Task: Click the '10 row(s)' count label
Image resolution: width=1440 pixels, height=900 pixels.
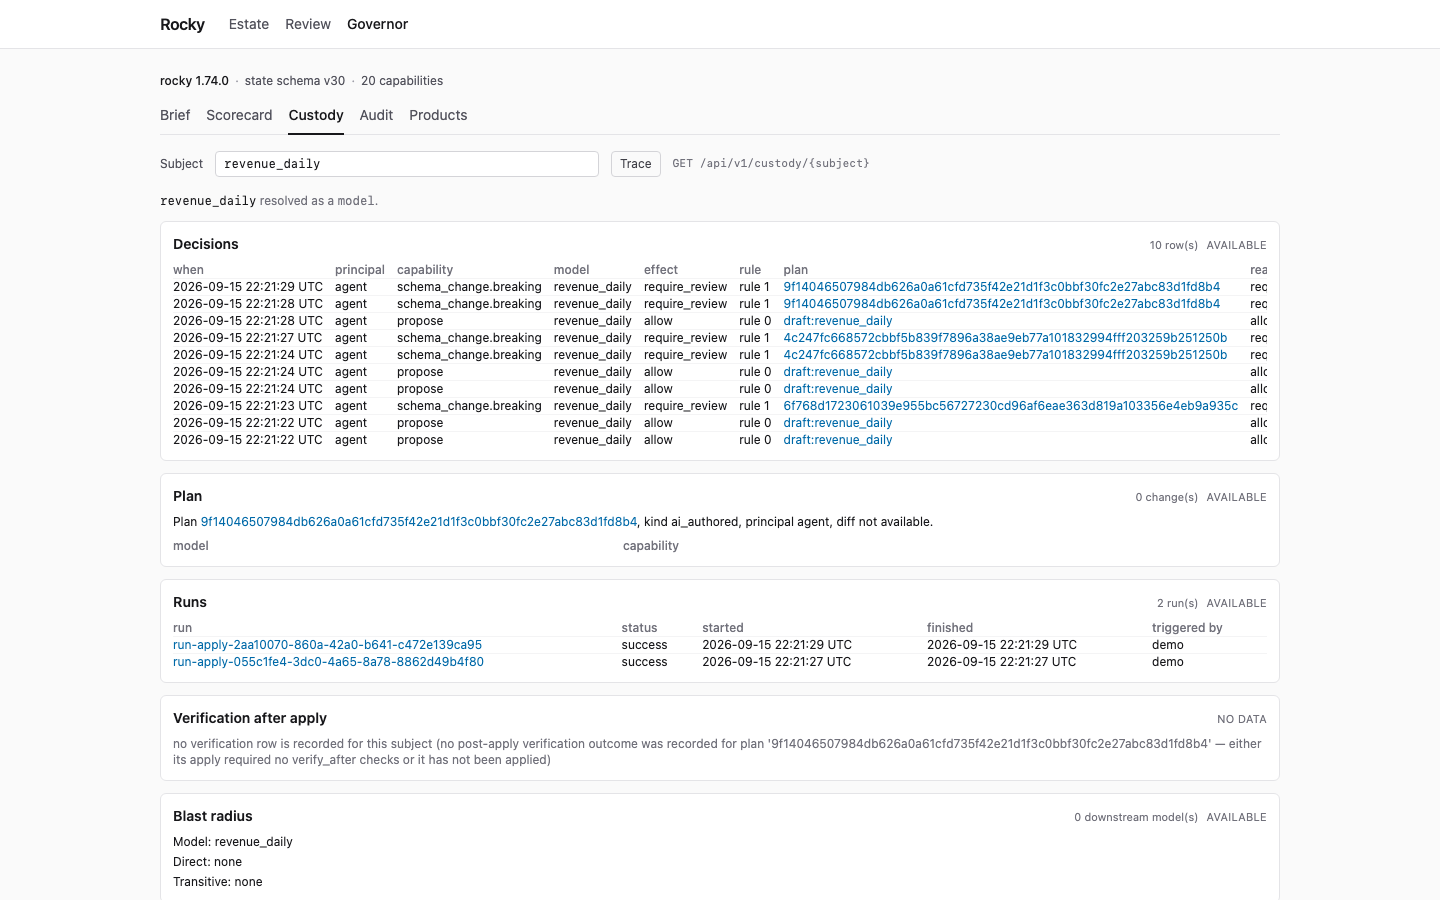Action: (x=1174, y=245)
